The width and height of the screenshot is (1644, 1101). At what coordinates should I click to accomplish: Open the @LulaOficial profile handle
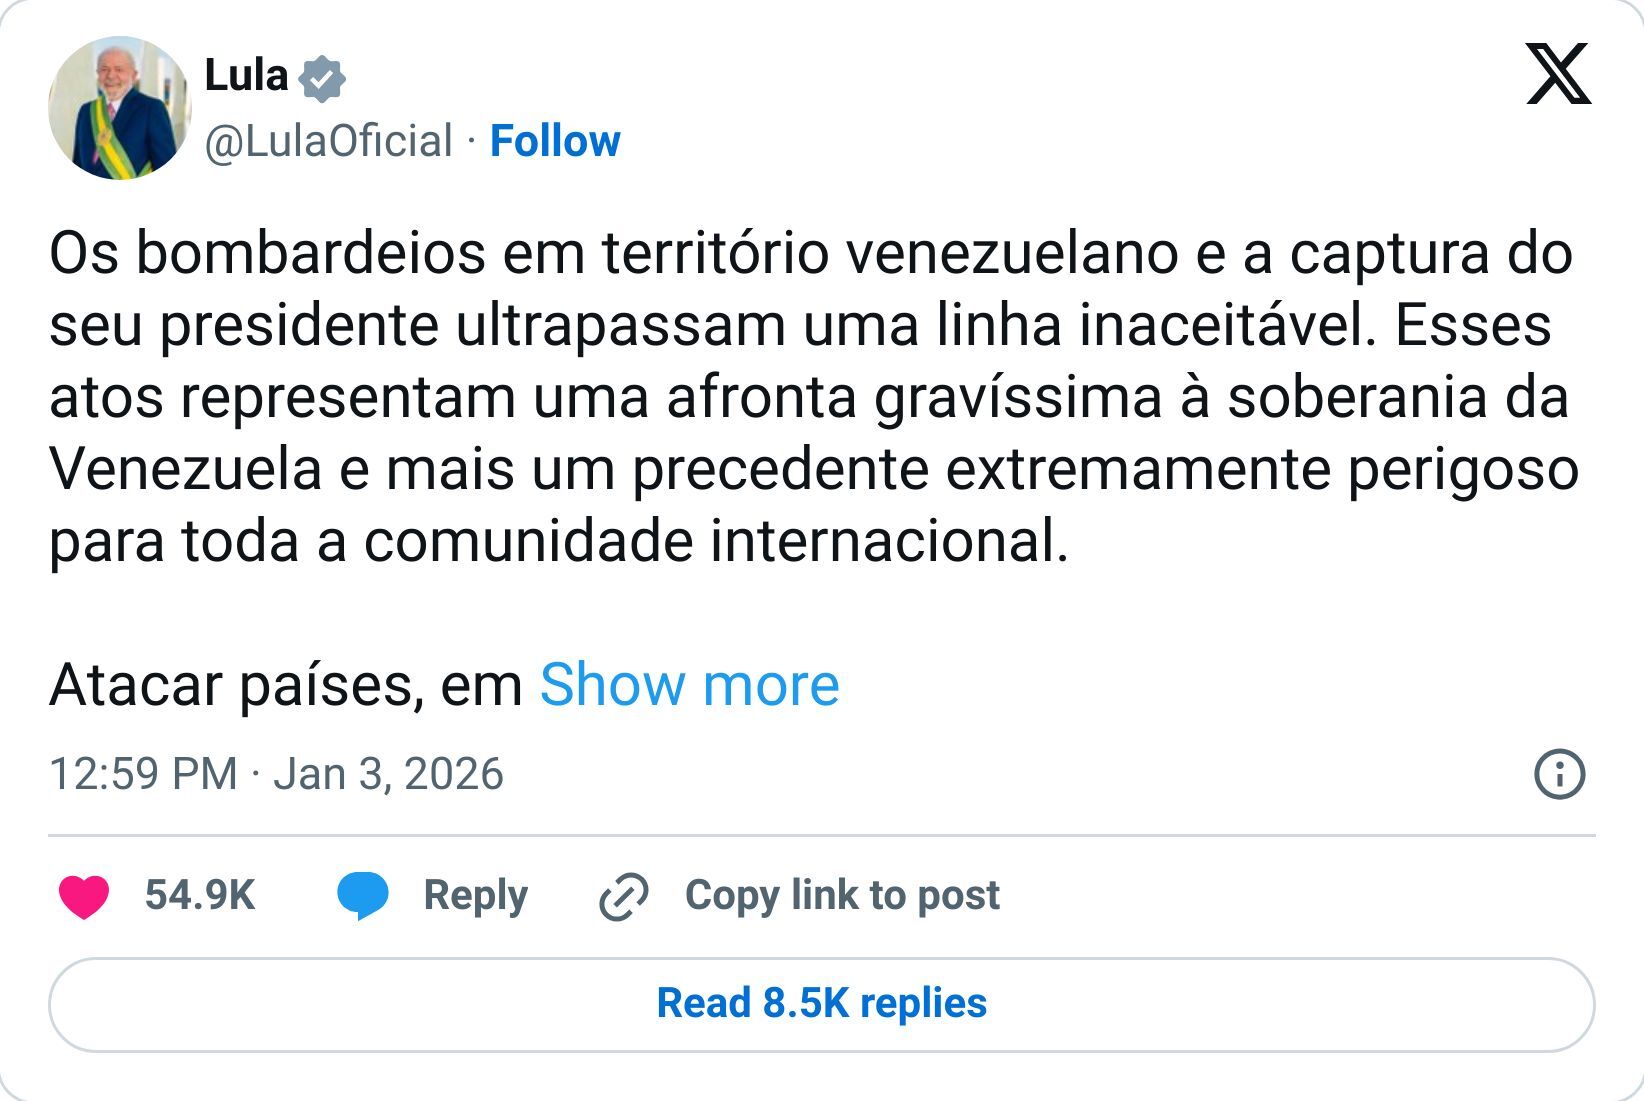tap(324, 141)
